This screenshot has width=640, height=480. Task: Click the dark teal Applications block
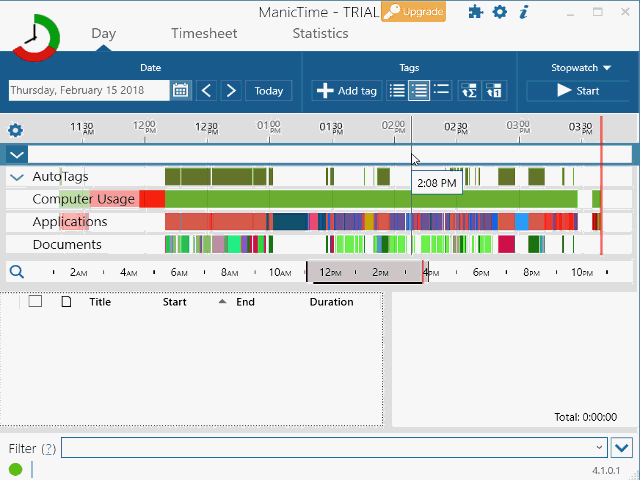tap(290, 222)
